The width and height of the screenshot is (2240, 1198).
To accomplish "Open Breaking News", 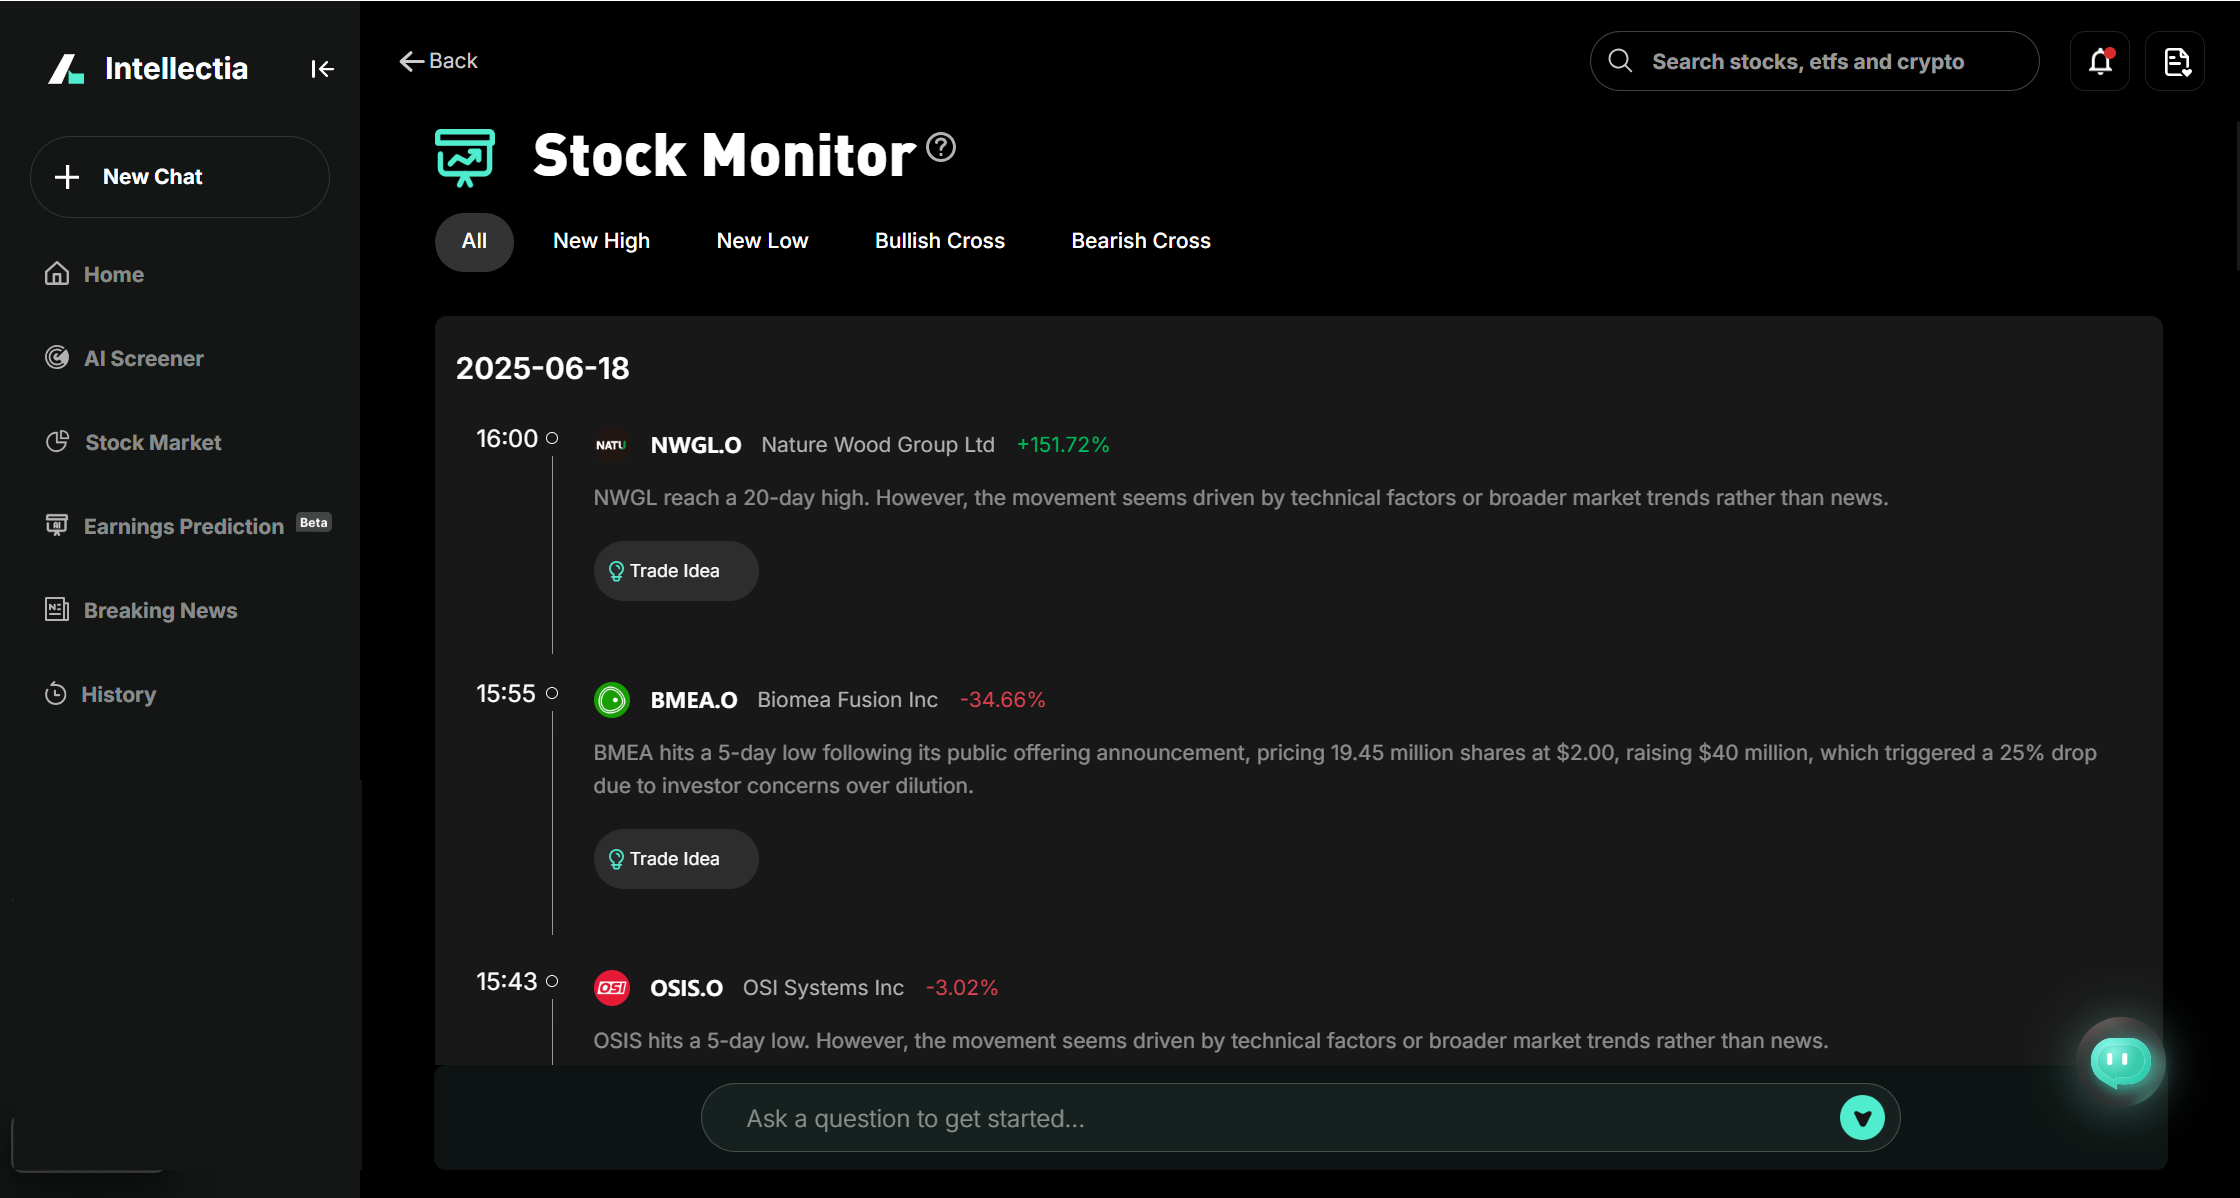I will point(160,610).
